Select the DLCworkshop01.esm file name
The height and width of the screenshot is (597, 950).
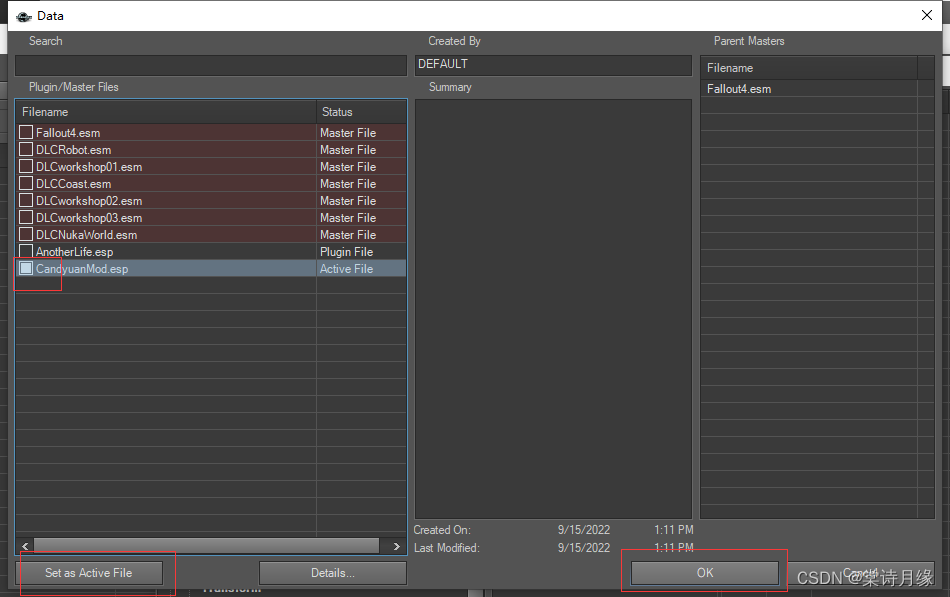pyautogui.click(x=89, y=167)
